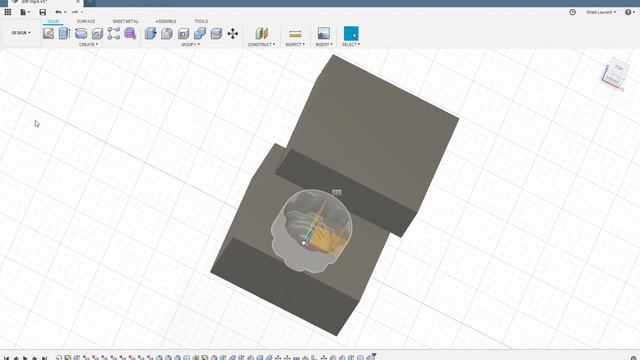Click the Insert image icon
640x360 pixels.
pos(324,33)
